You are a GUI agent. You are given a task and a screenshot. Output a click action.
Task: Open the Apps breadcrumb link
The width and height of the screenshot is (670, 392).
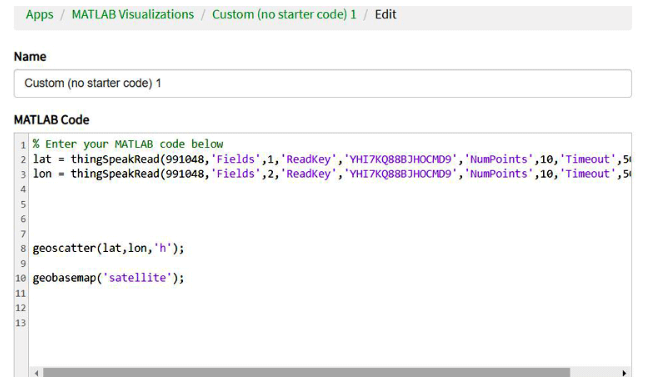(39, 15)
